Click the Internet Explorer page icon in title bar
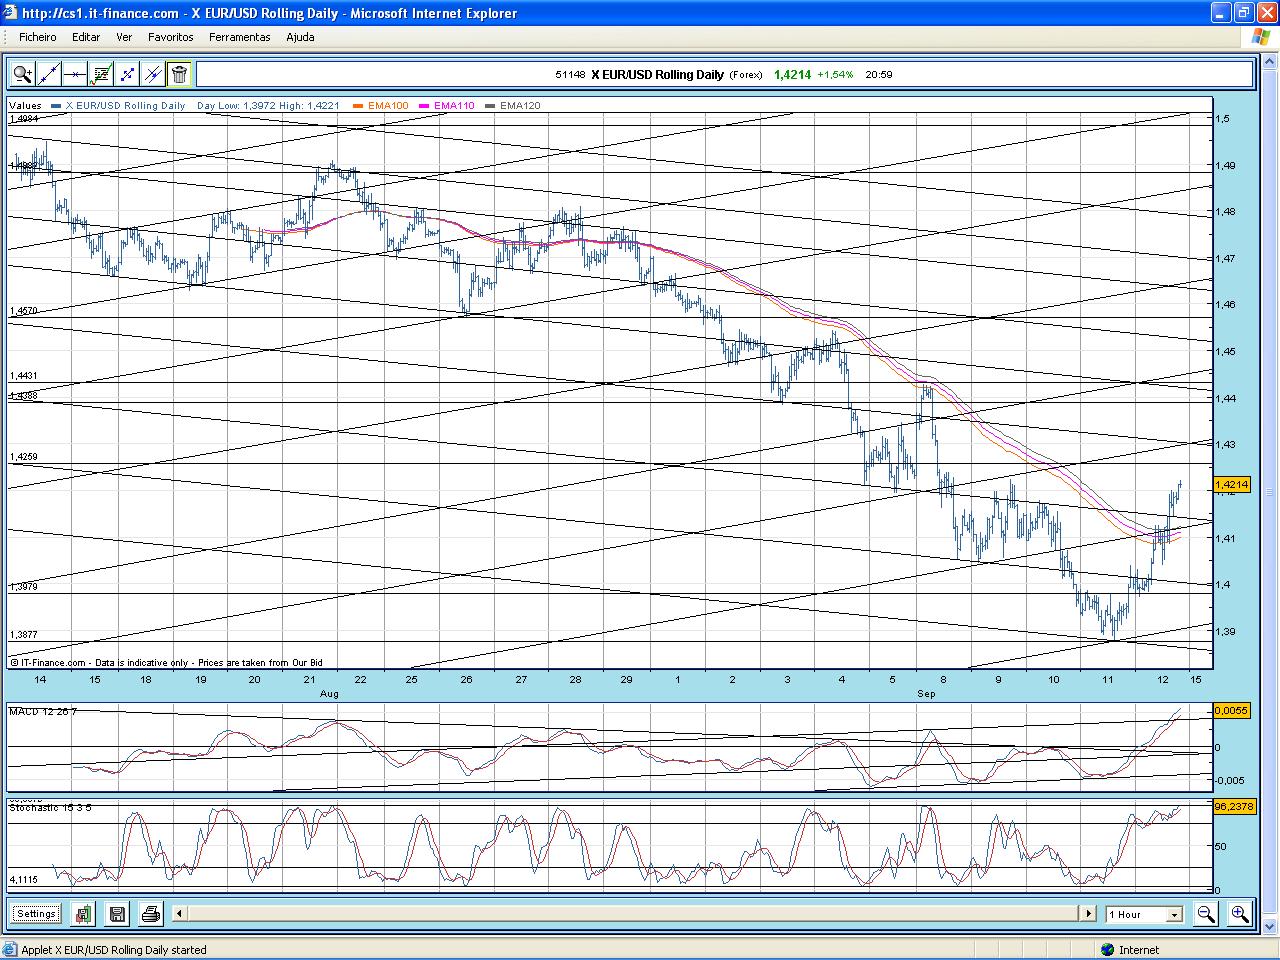 [11, 13]
